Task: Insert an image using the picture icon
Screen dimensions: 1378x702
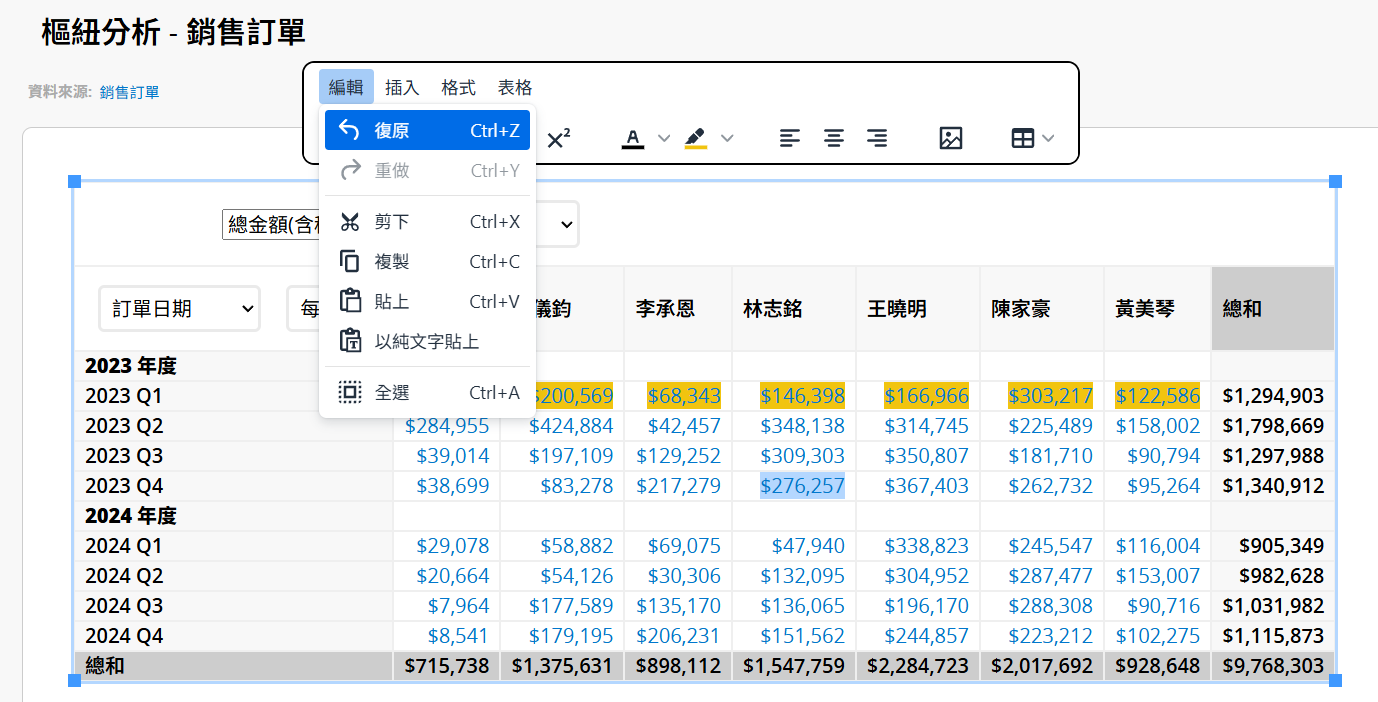Action: [951, 139]
